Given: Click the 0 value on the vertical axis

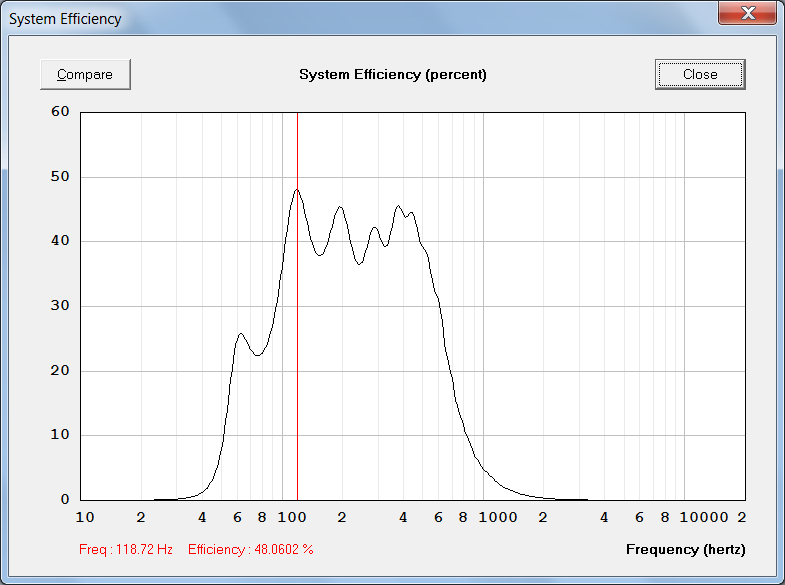Looking at the screenshot, I should pos(65,499).
